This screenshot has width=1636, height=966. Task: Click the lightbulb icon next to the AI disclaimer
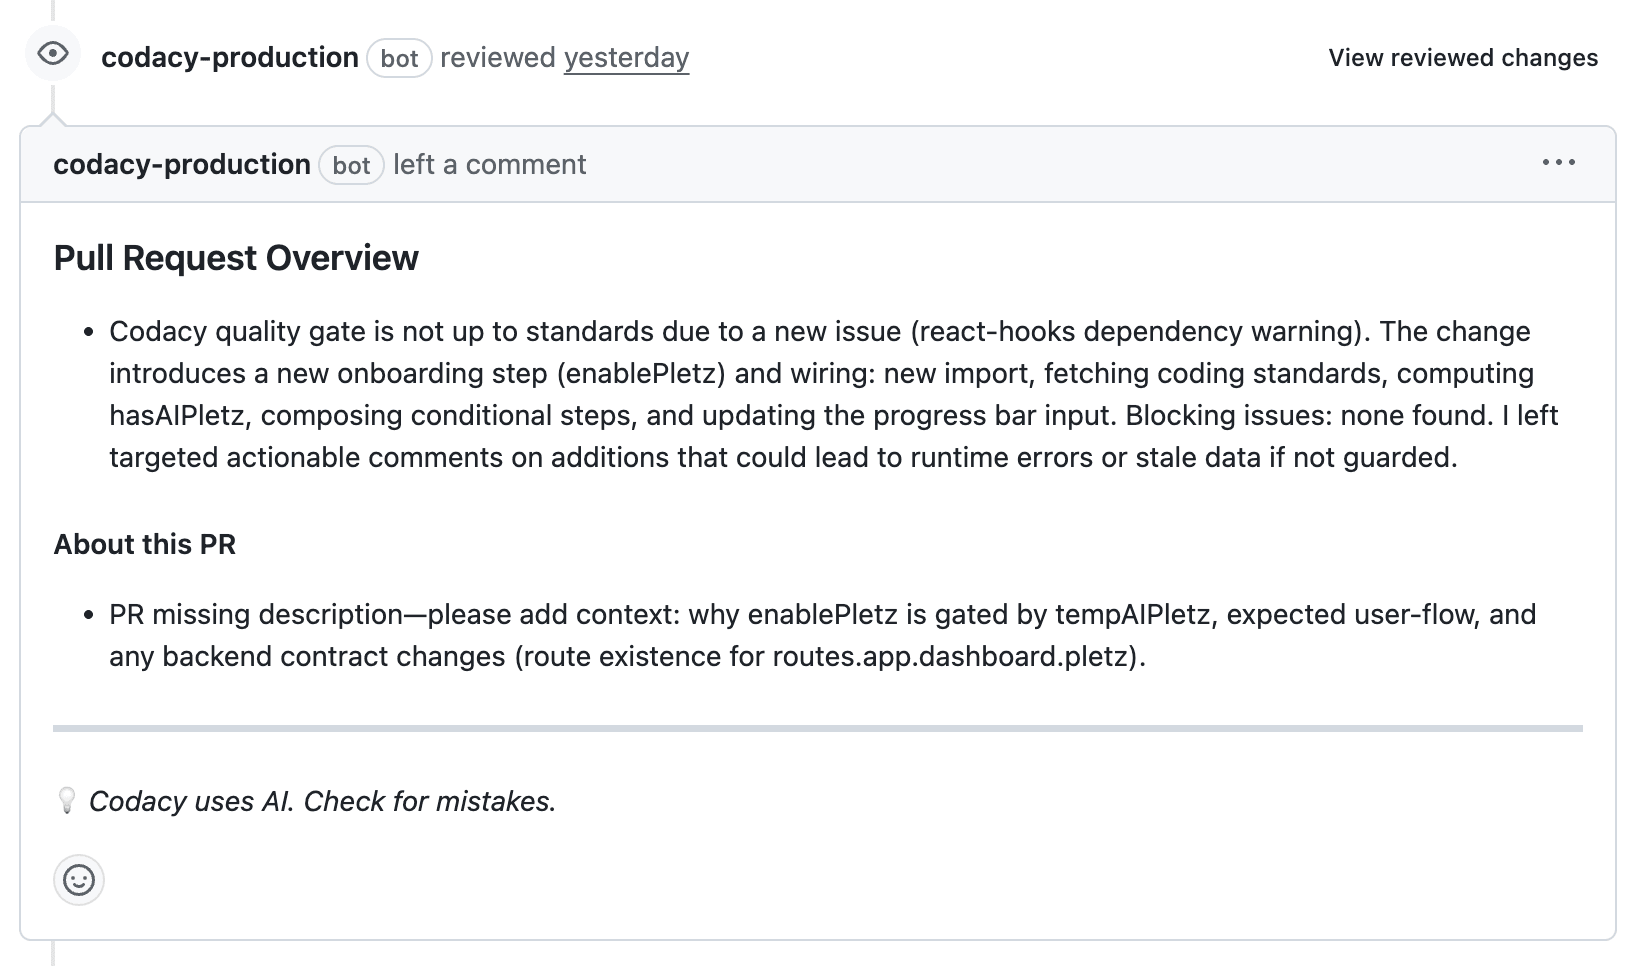click(66, 800)
